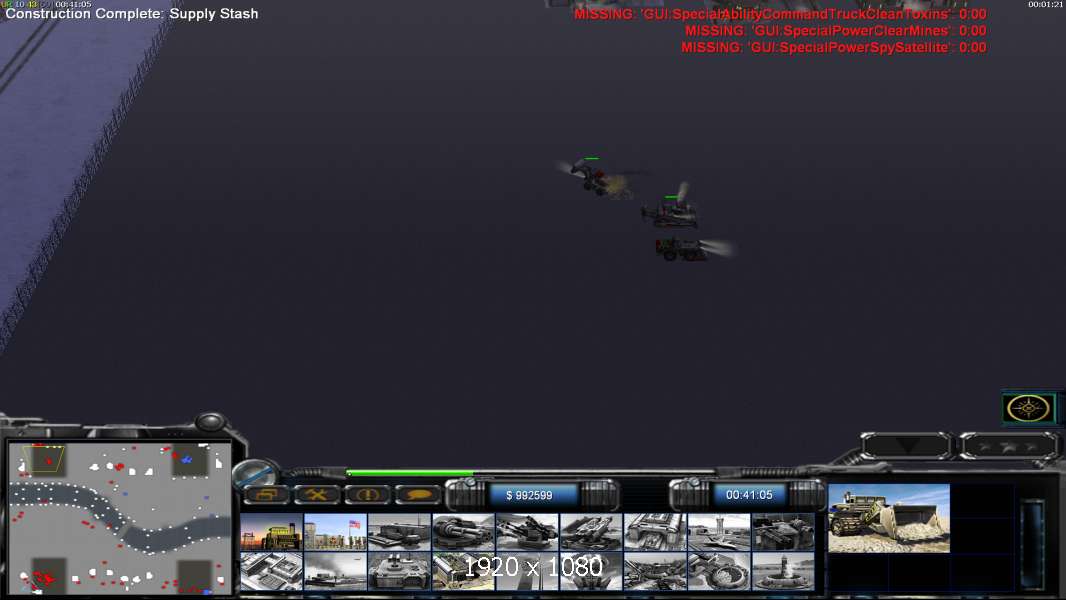Click the 00:41:05 timer in command bar
1066x600 pixels.
pos(749,495)
